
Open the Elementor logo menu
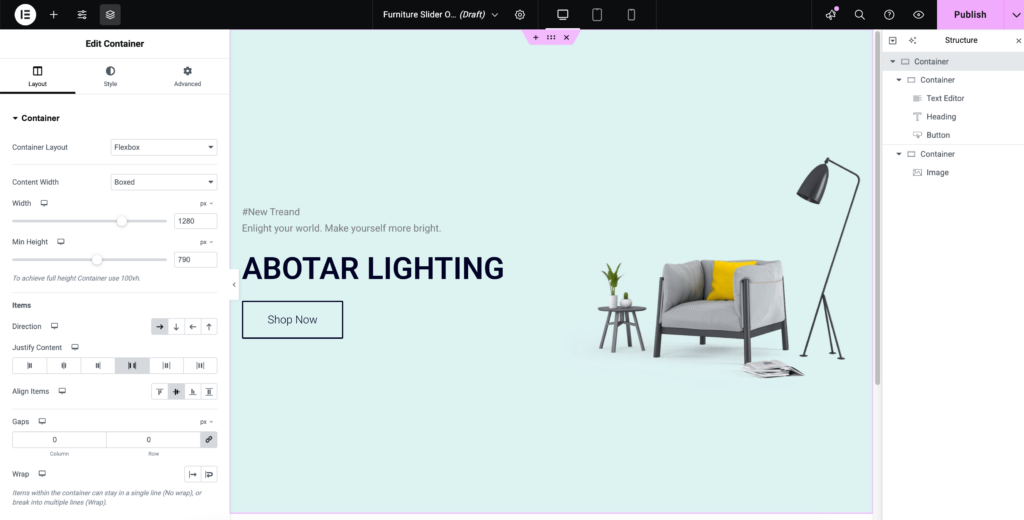point(25,14)
